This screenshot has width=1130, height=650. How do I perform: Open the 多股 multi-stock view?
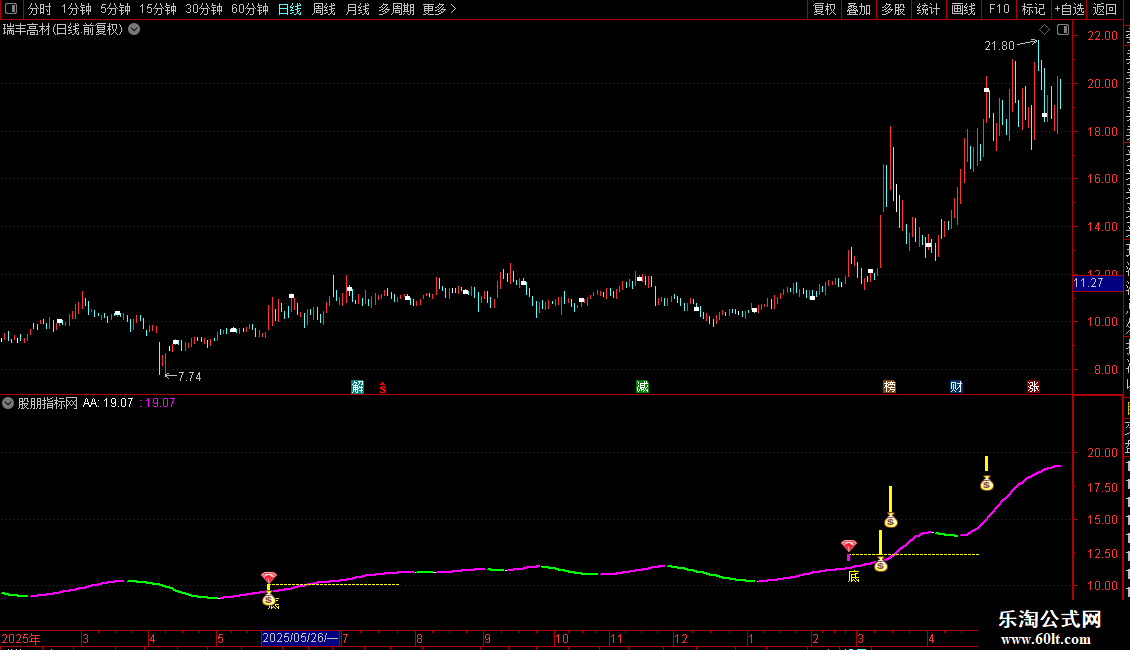[893, 9]
